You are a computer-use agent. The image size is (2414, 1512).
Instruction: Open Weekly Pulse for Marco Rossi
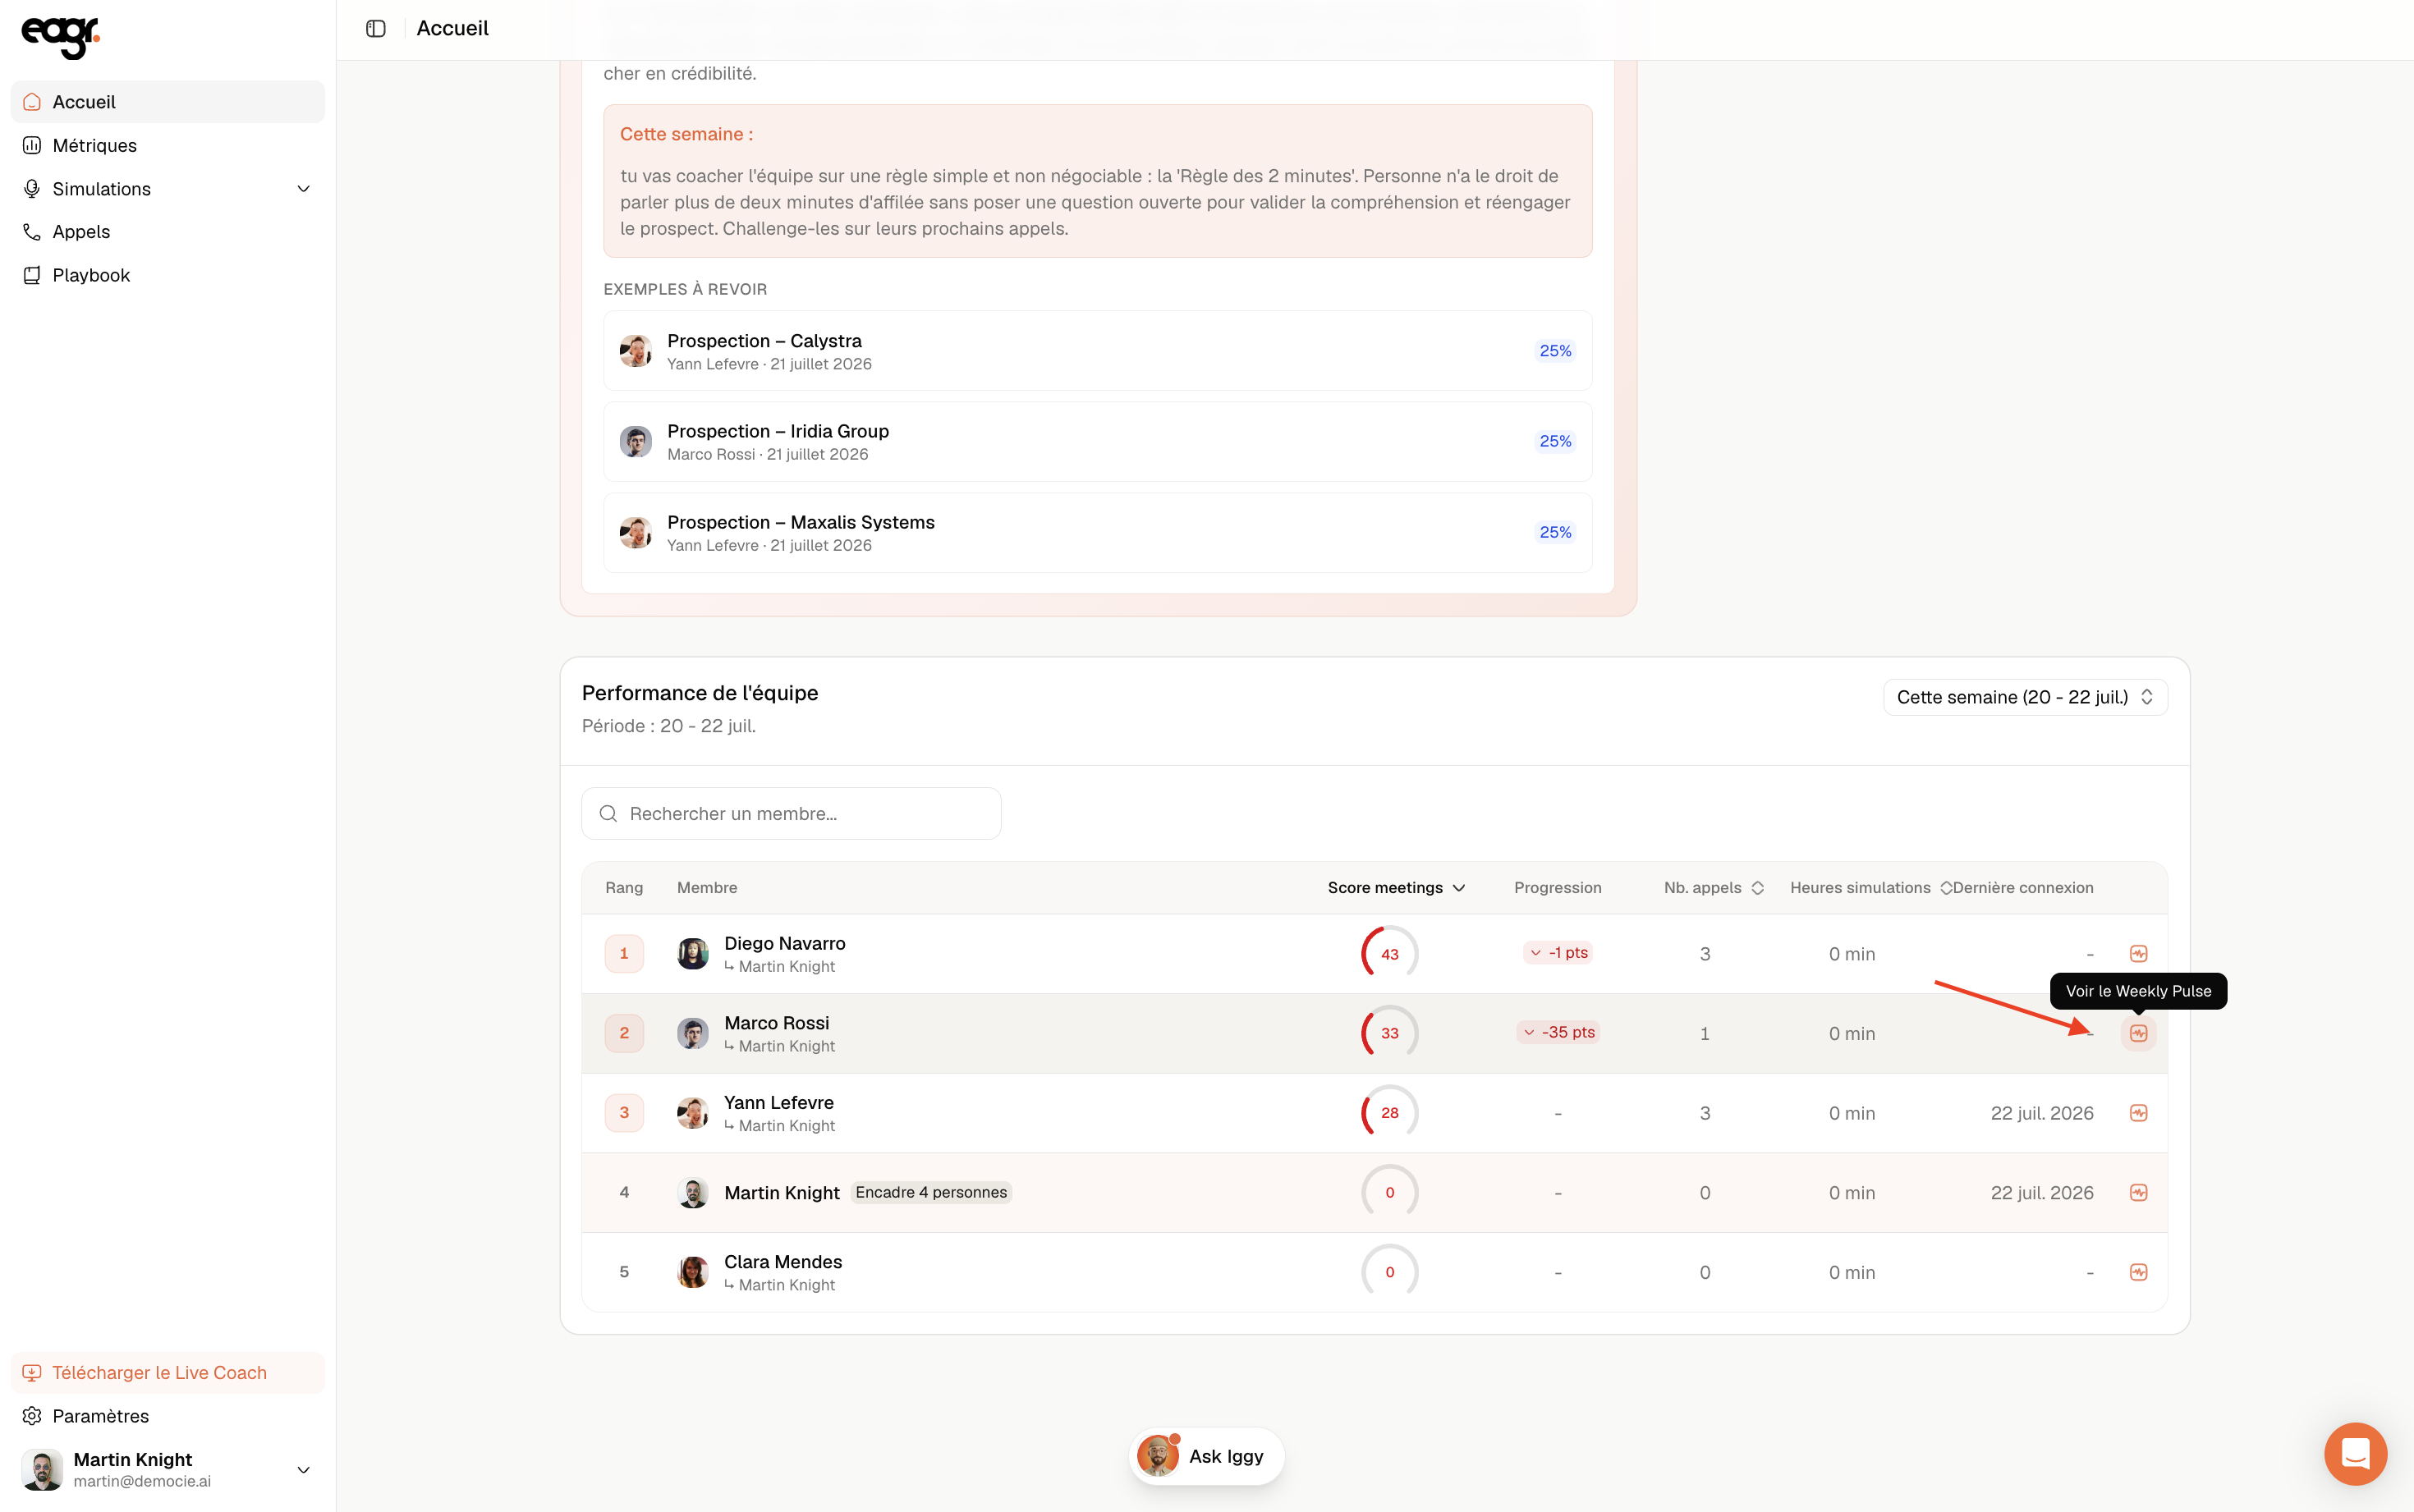tap(2138, 1033)
